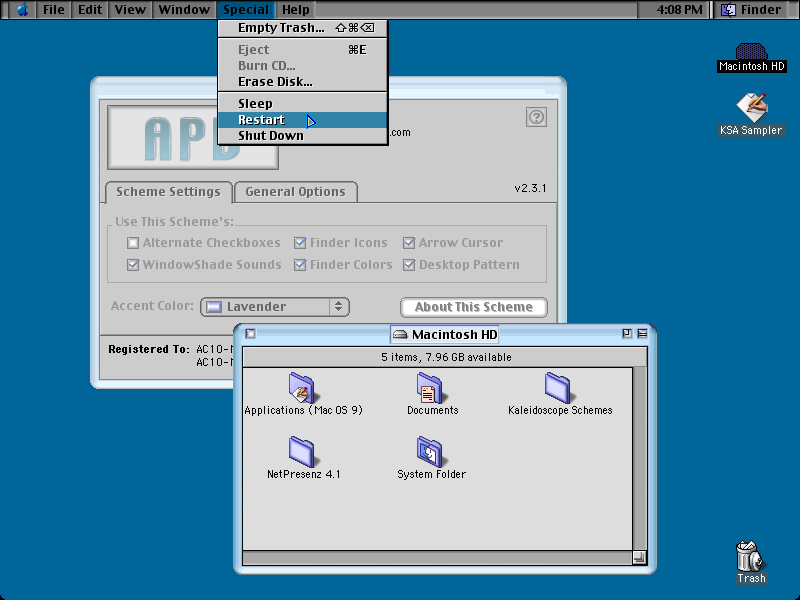Click the Macintosh HD window title text
800x600 pixels.
454,335
